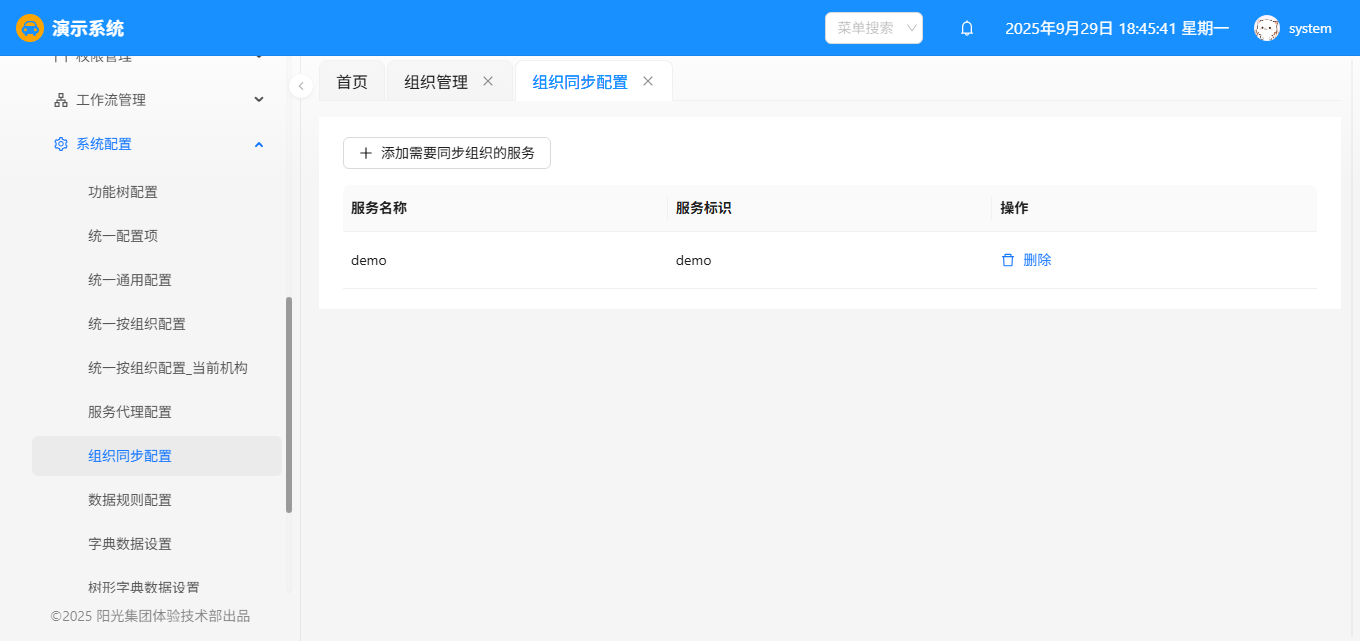Collapse sidebar with the arrow toggle
1360x641 pixels.
[301, 86]
